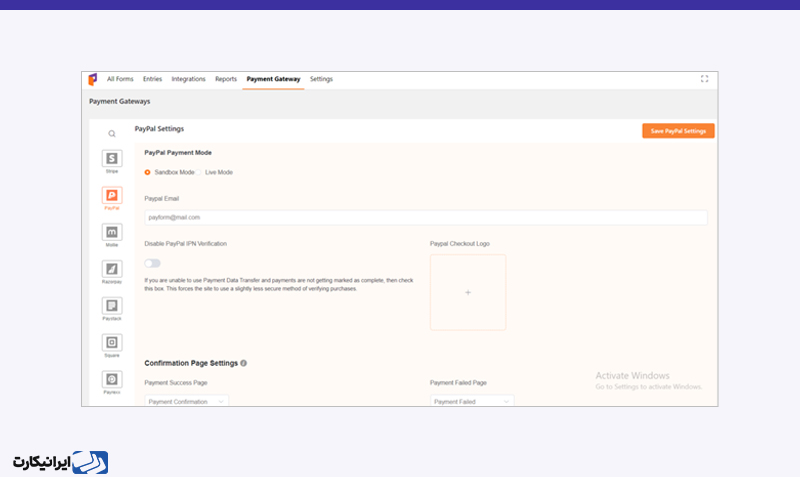Open the Payment Failed Page dropdown
The width and height of the screenshot is (800, 477).
point(472,401)
